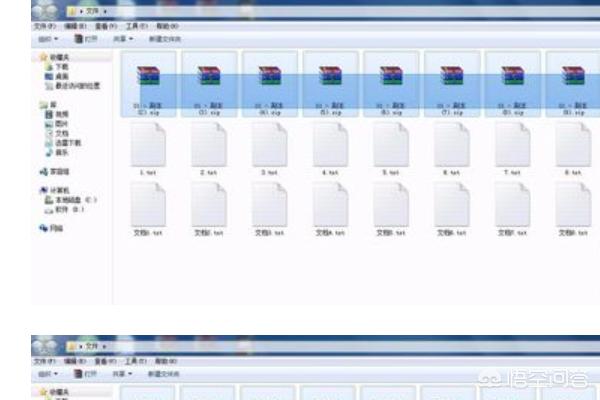Select the 副本 (7).zip archive file
This screenshot has width=600, height=400.
pos(452,84)
